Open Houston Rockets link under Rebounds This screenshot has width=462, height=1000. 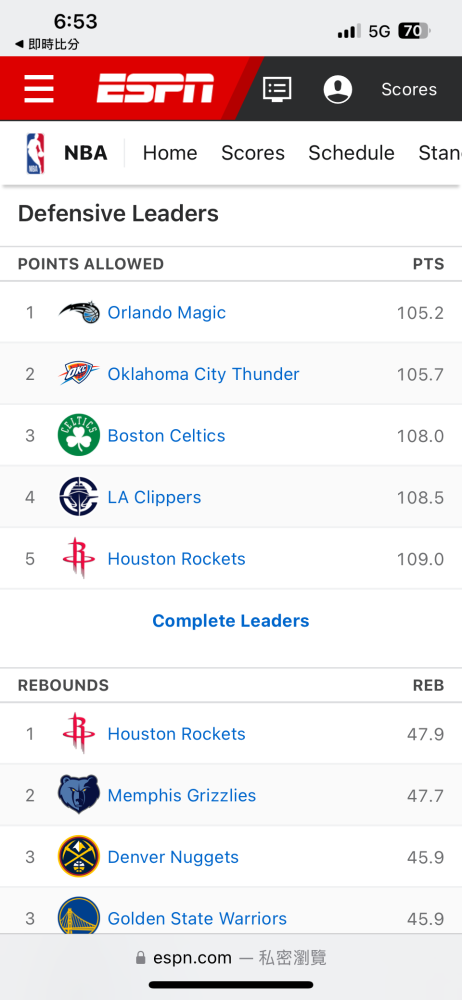[x=176, y=733]
